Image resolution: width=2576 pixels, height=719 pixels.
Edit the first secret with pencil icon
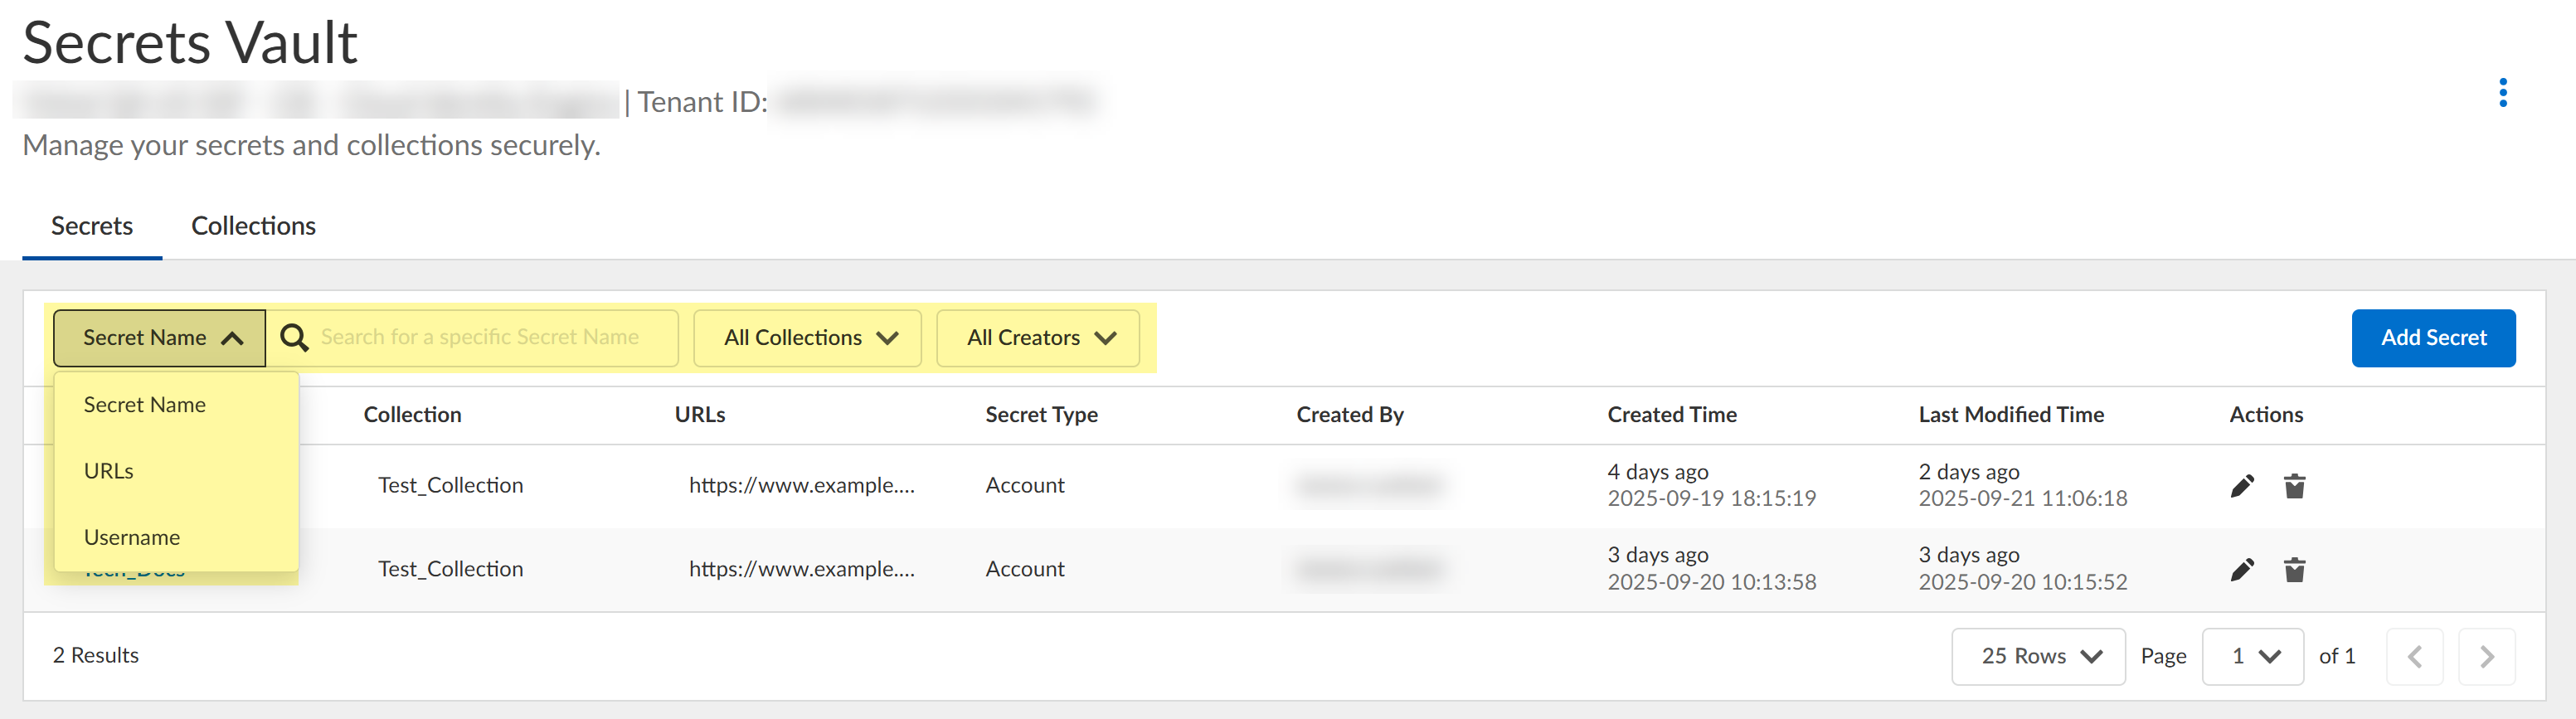click(x=2242, y=486)
